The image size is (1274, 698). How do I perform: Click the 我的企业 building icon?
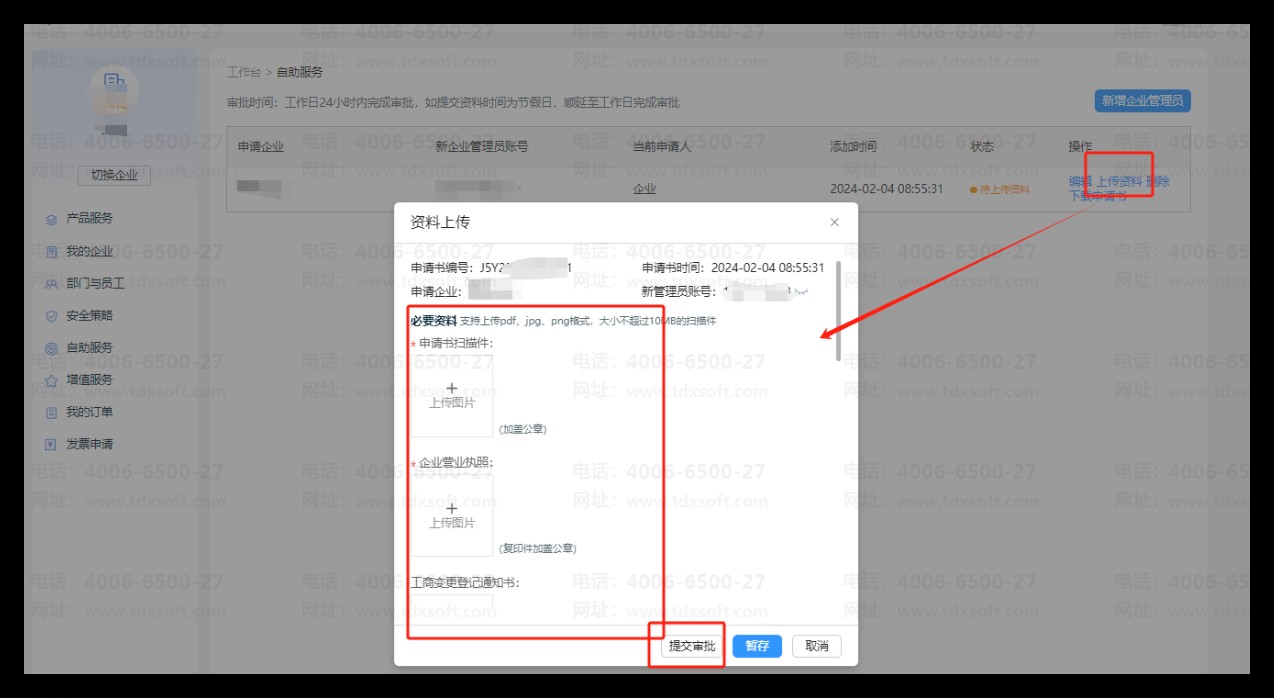51,251
